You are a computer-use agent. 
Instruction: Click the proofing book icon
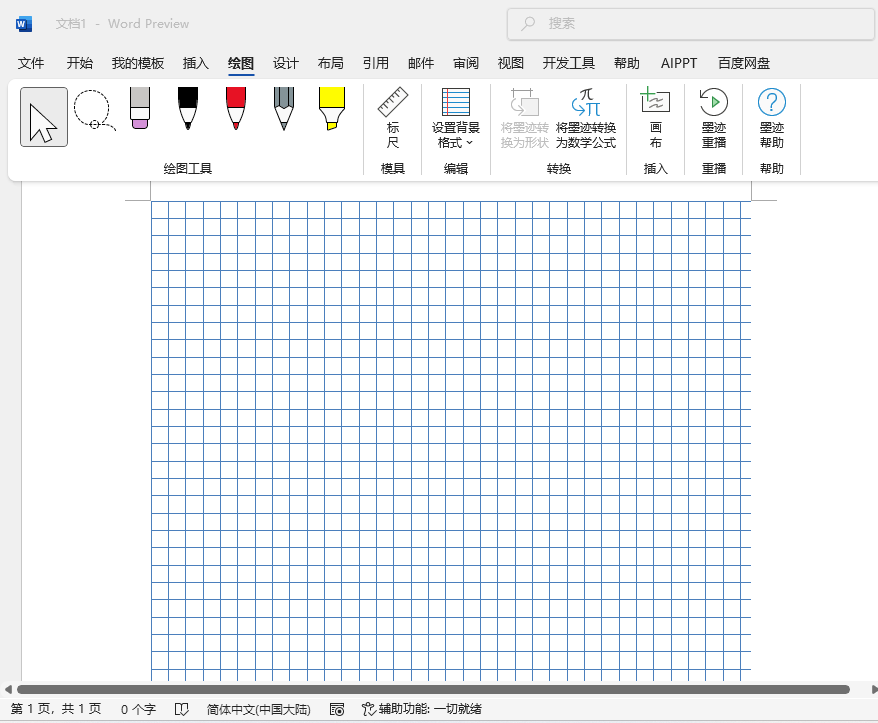tap(182, 710)
